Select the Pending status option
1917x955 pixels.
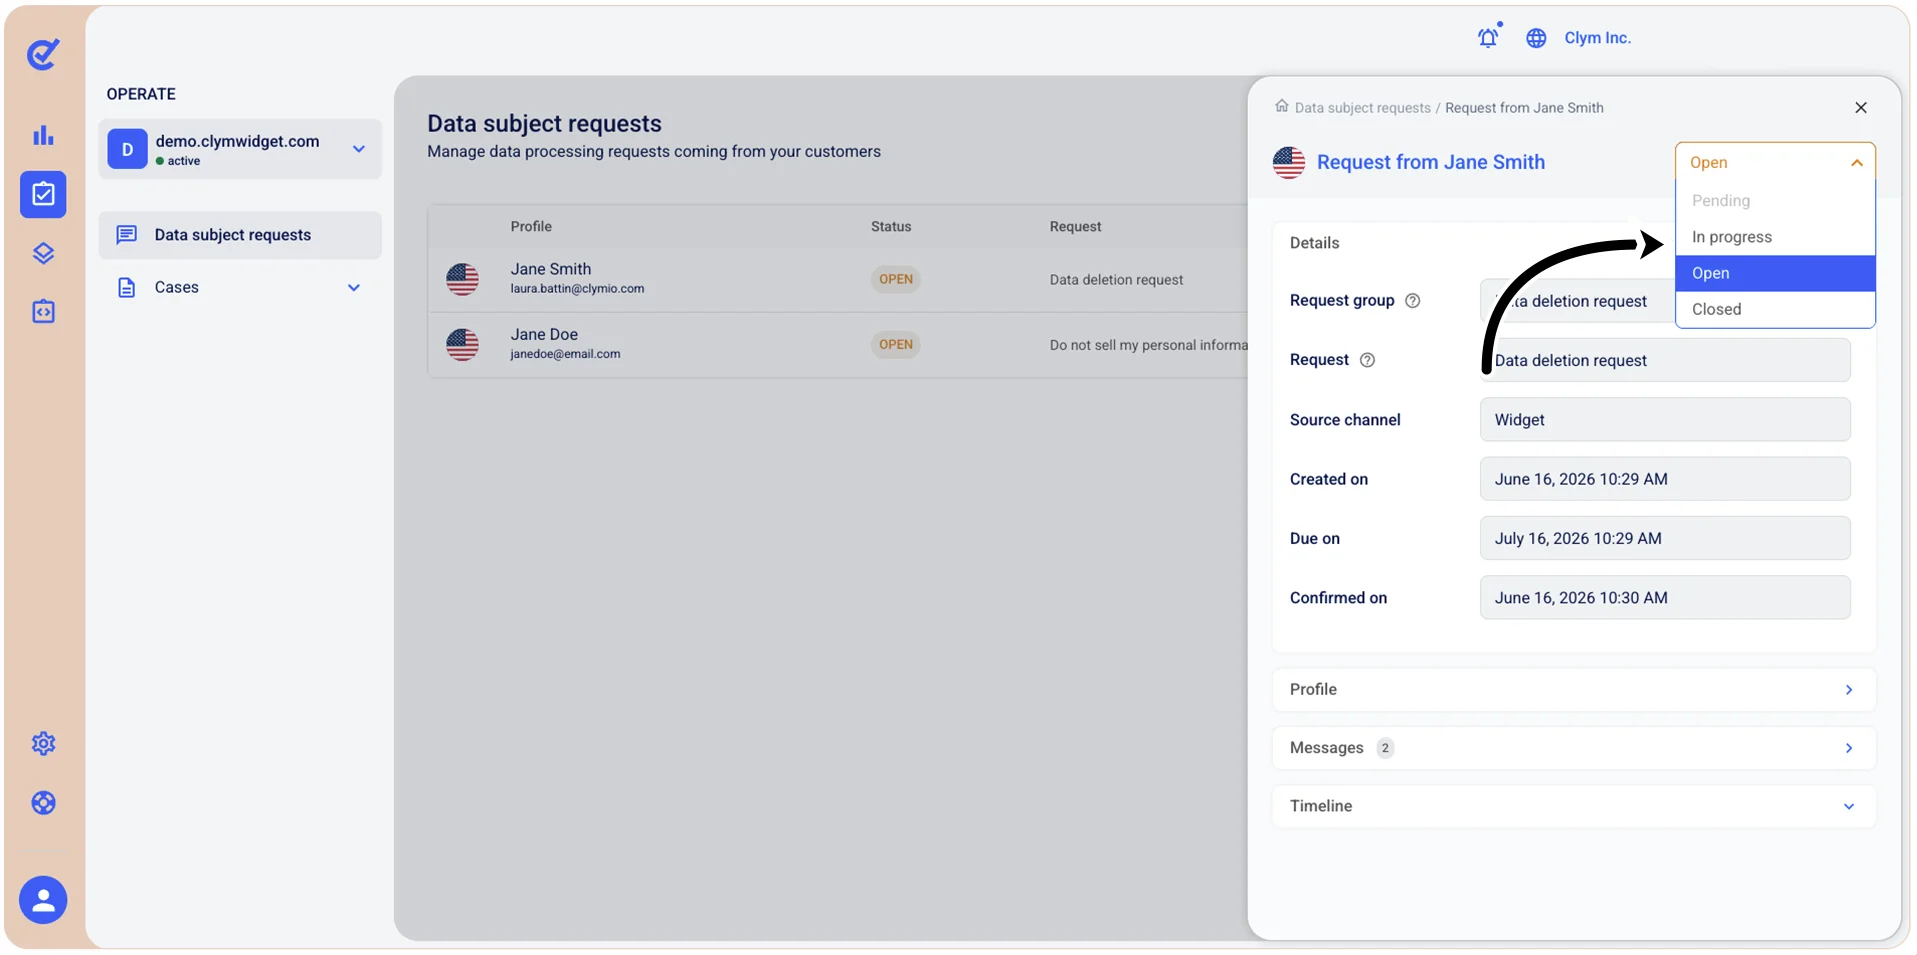pyautogui.click(x=1774, y=201)
